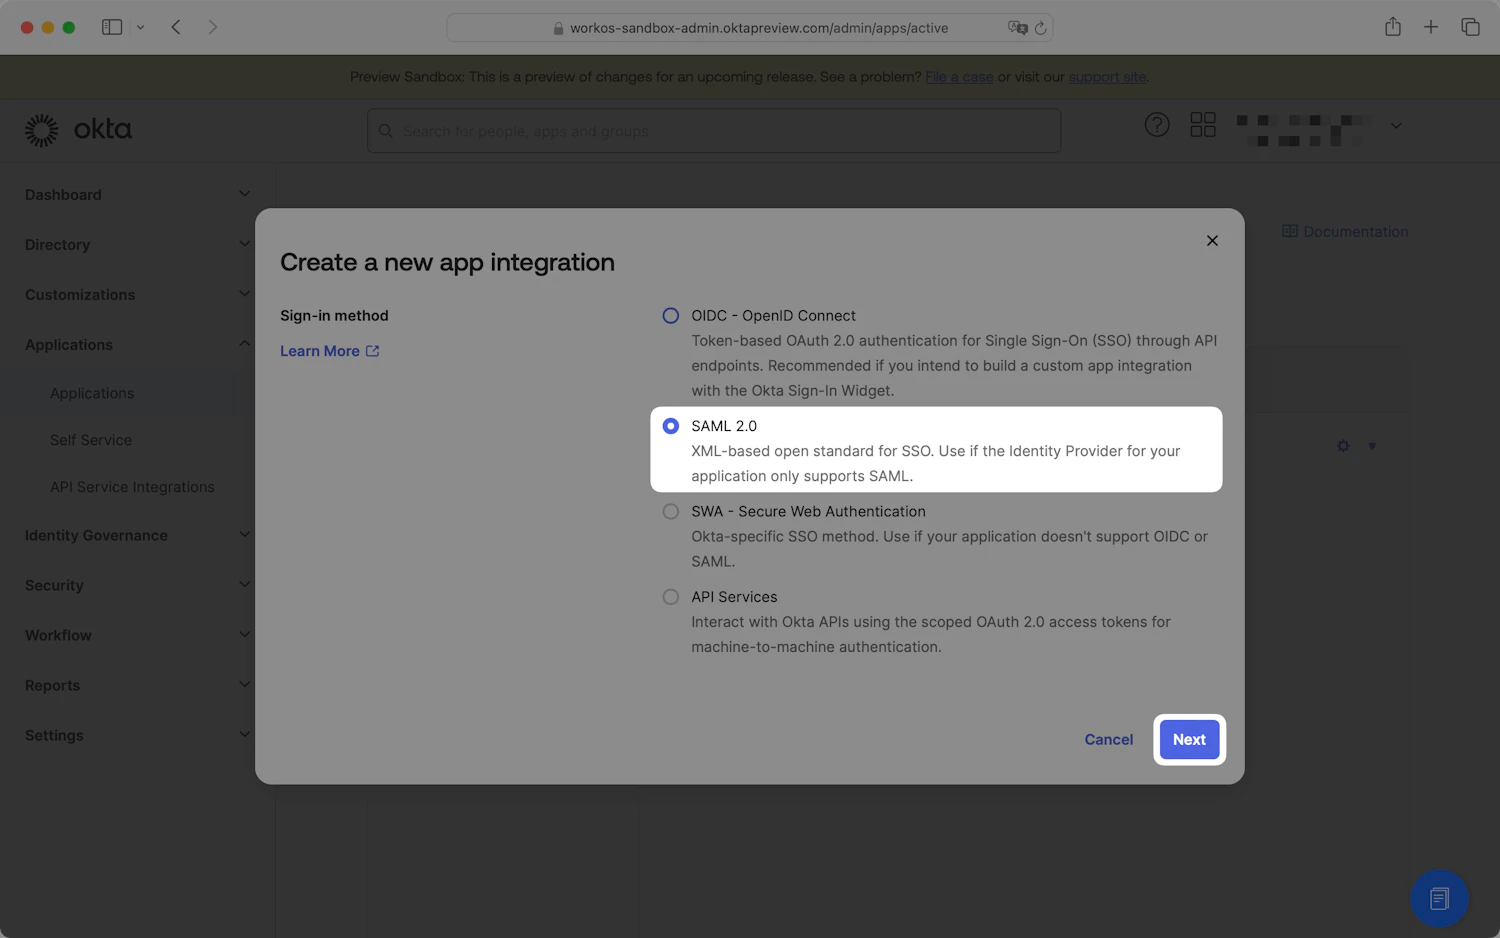Screen dimensions: 1500x938
Task: Pick the API Services radio option
Action: click(x=671, y=597)
